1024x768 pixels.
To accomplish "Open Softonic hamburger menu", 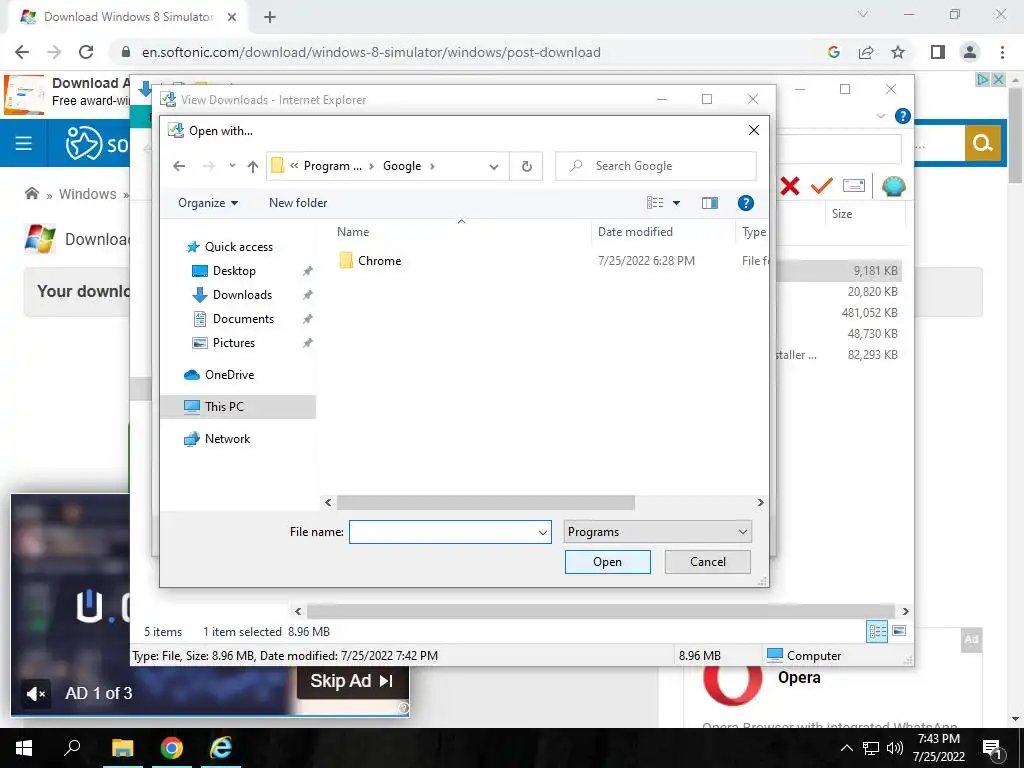I will [24, 143].
